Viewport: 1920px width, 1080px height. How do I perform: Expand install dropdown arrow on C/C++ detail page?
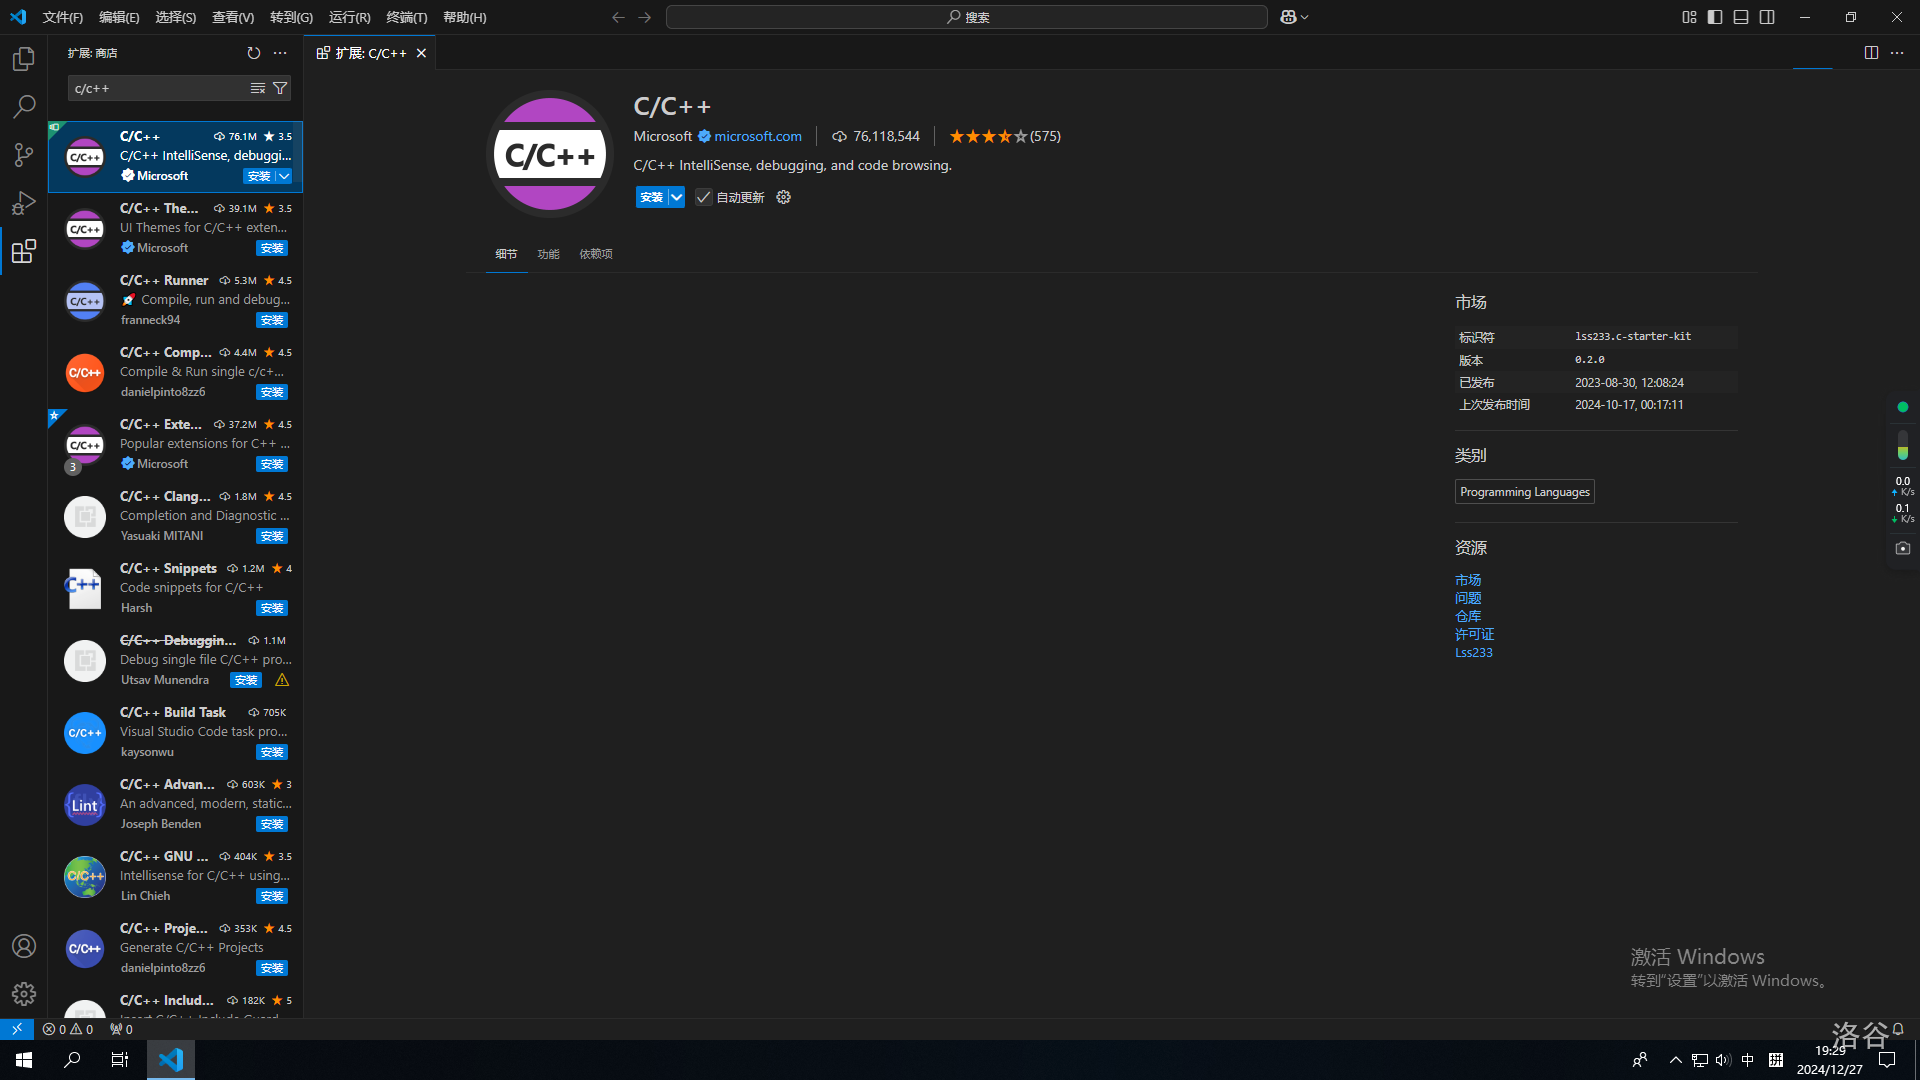pyautogui.click(x=677, y=197)
